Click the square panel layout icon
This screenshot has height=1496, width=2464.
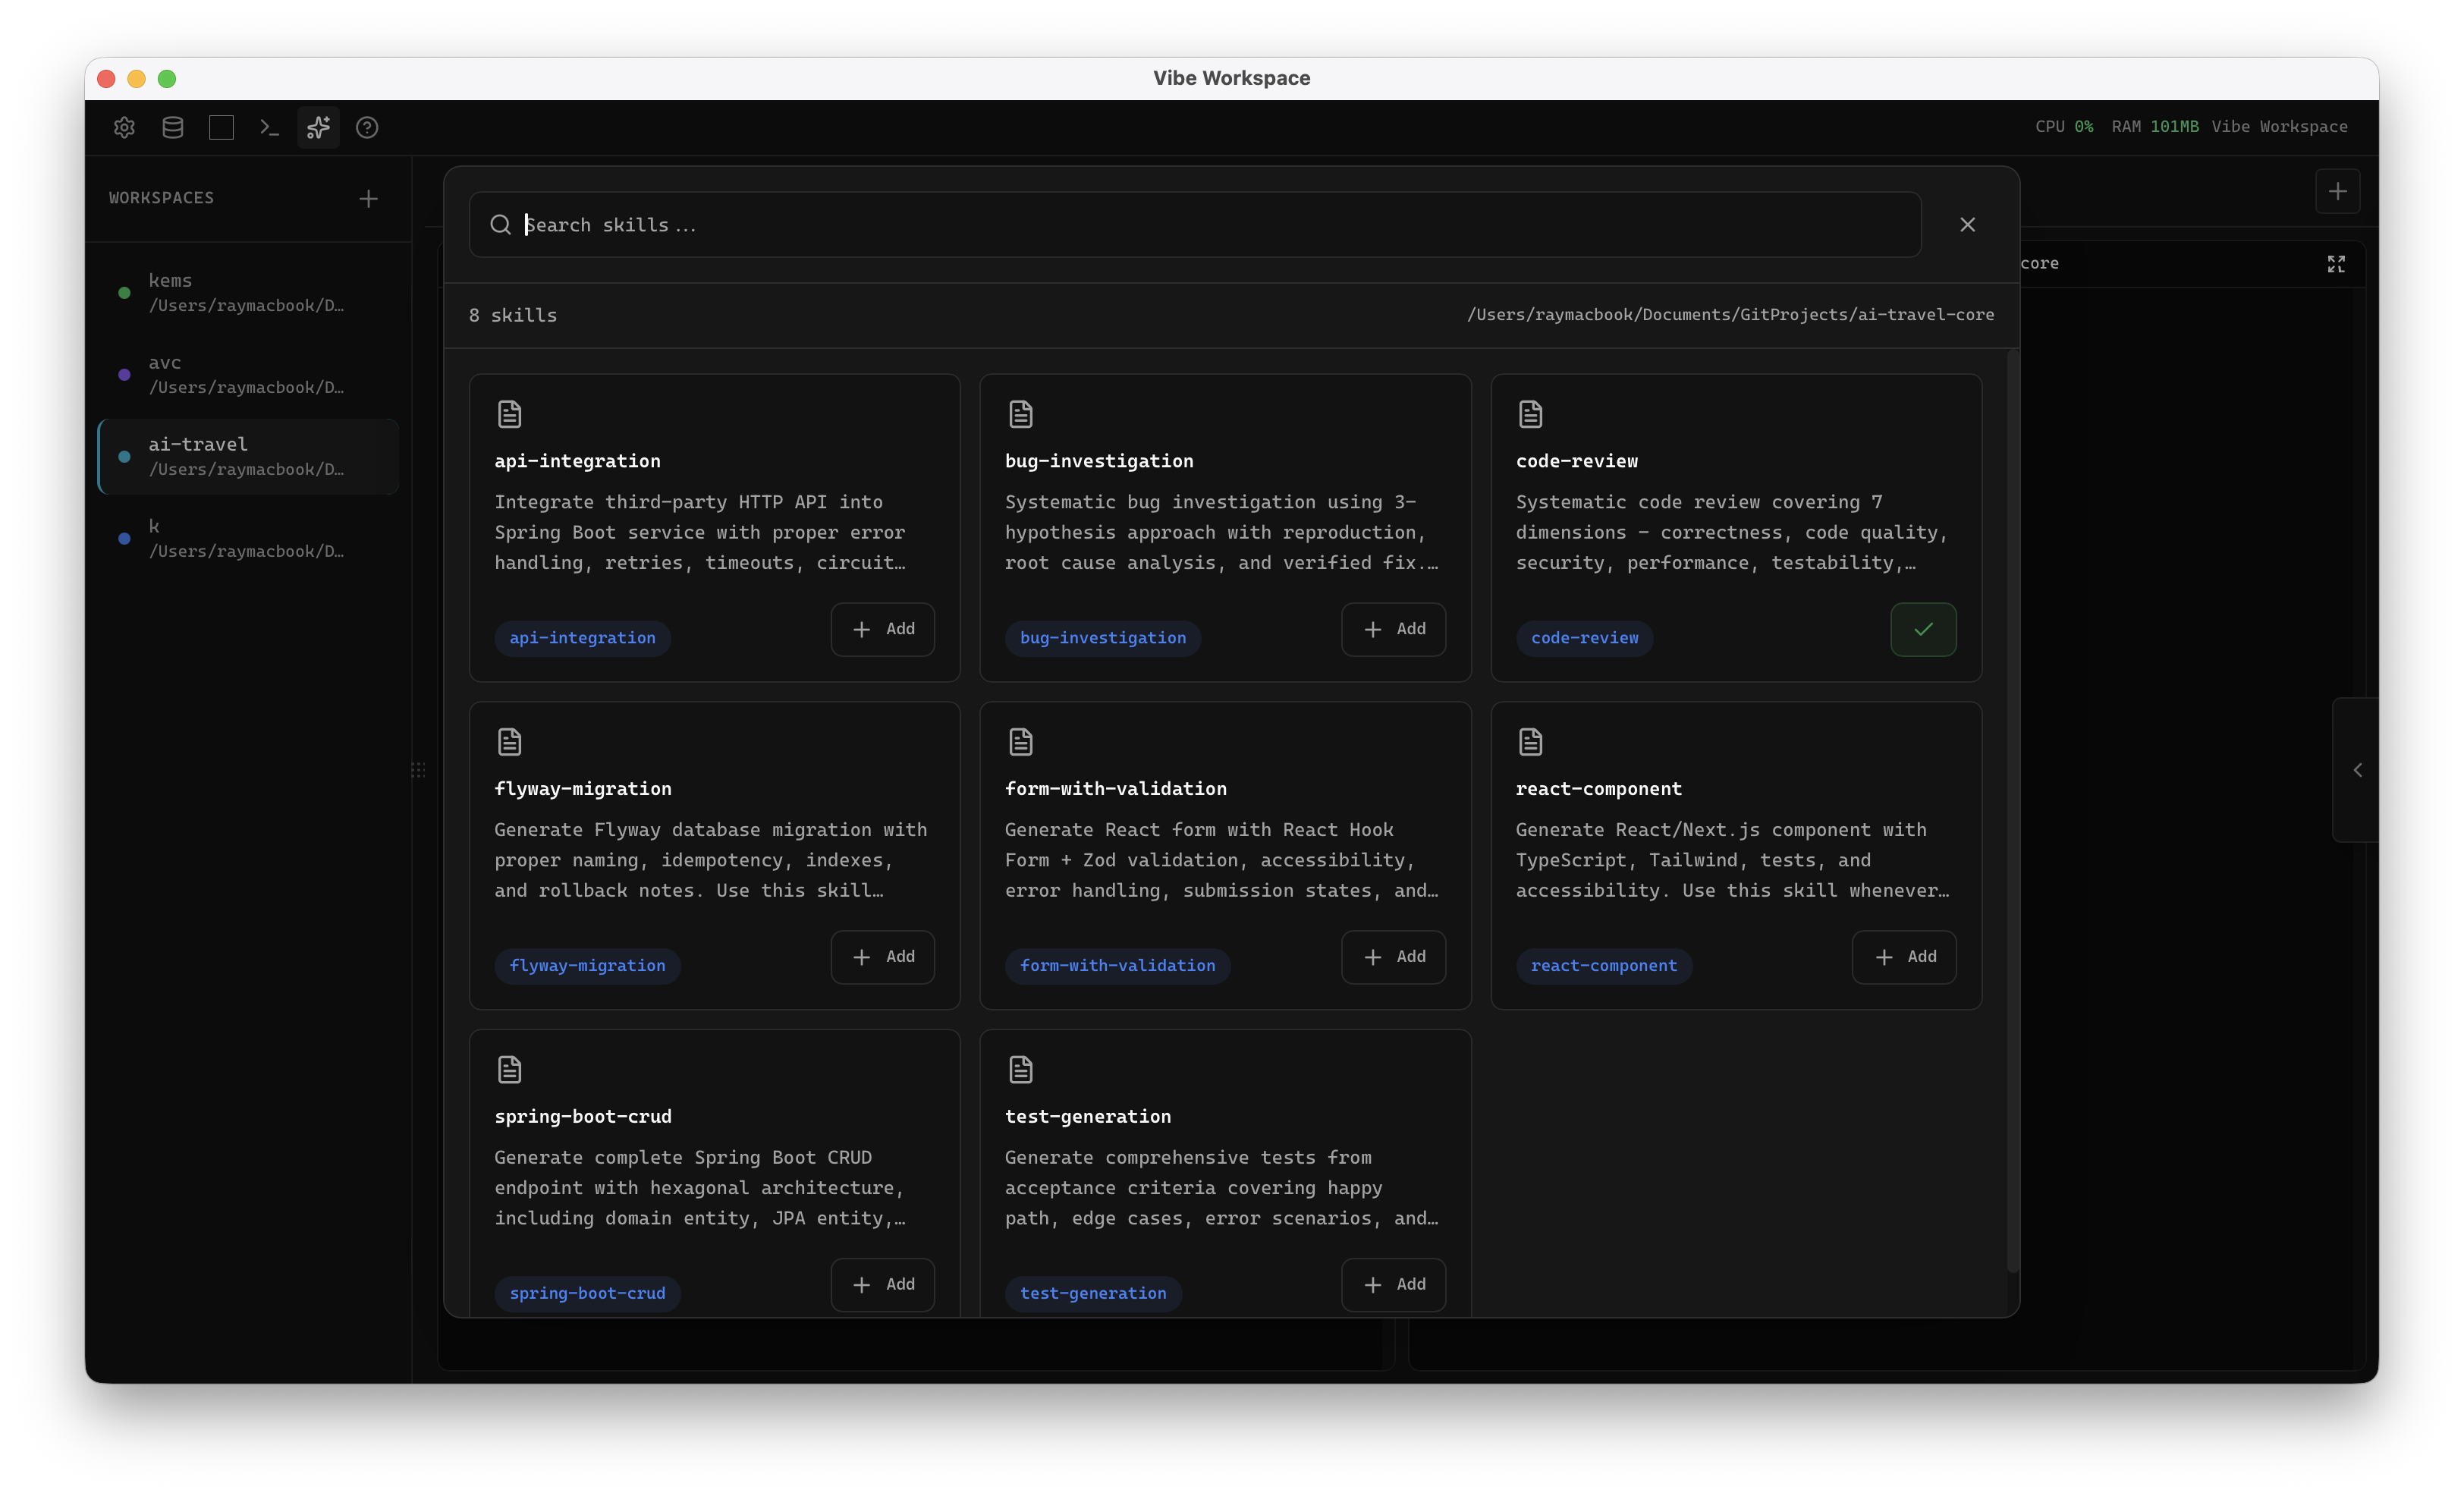[x=221, y=127]
